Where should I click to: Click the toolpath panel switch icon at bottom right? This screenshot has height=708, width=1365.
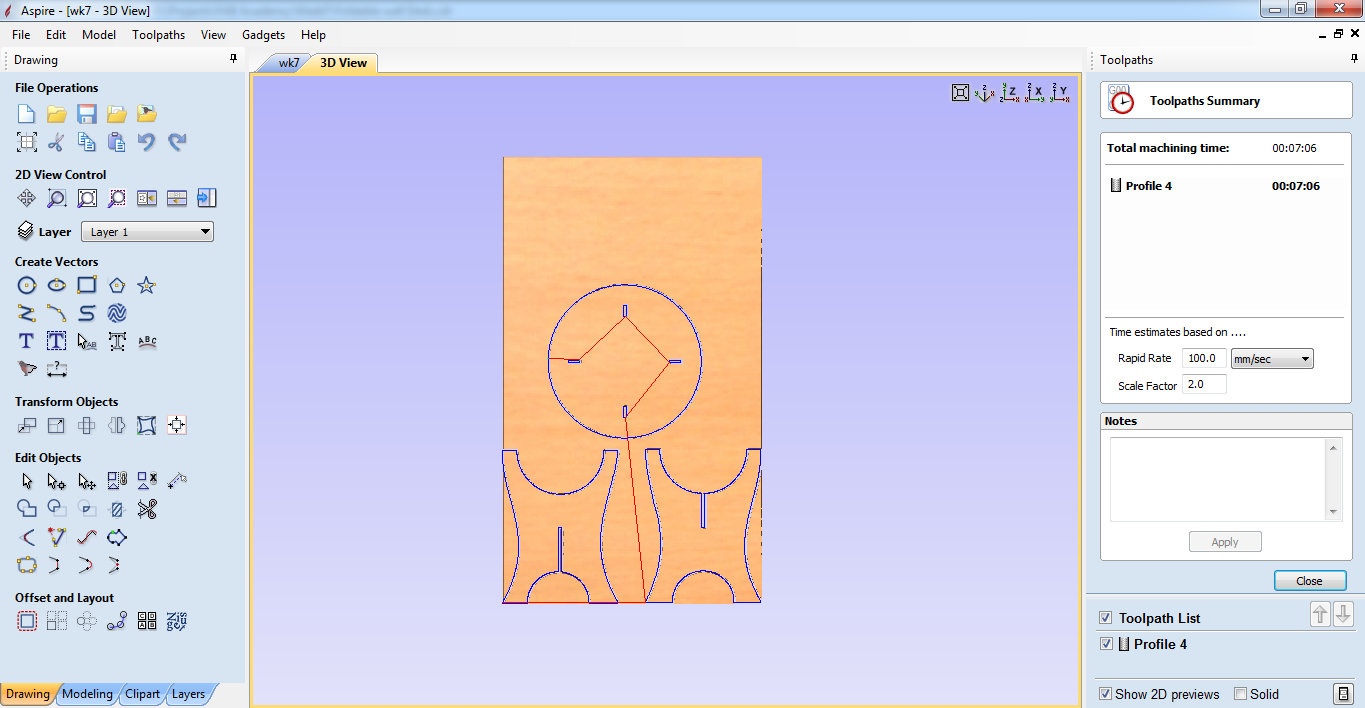point(1343,694)
